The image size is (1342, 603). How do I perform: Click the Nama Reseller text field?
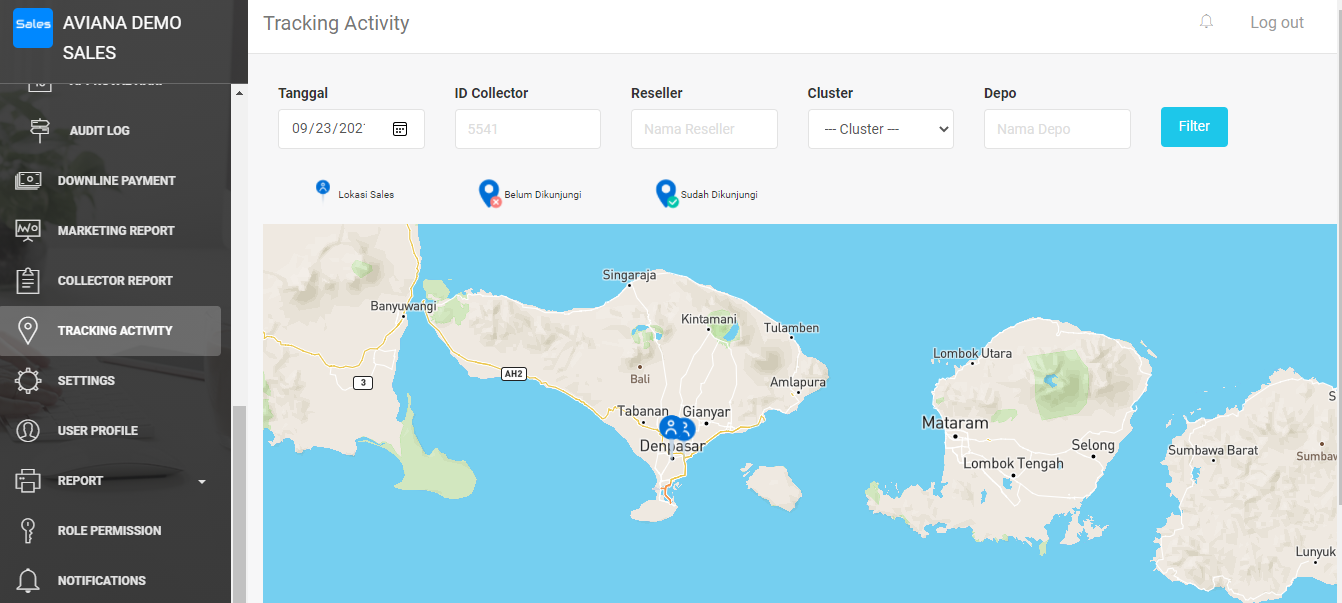704,129
